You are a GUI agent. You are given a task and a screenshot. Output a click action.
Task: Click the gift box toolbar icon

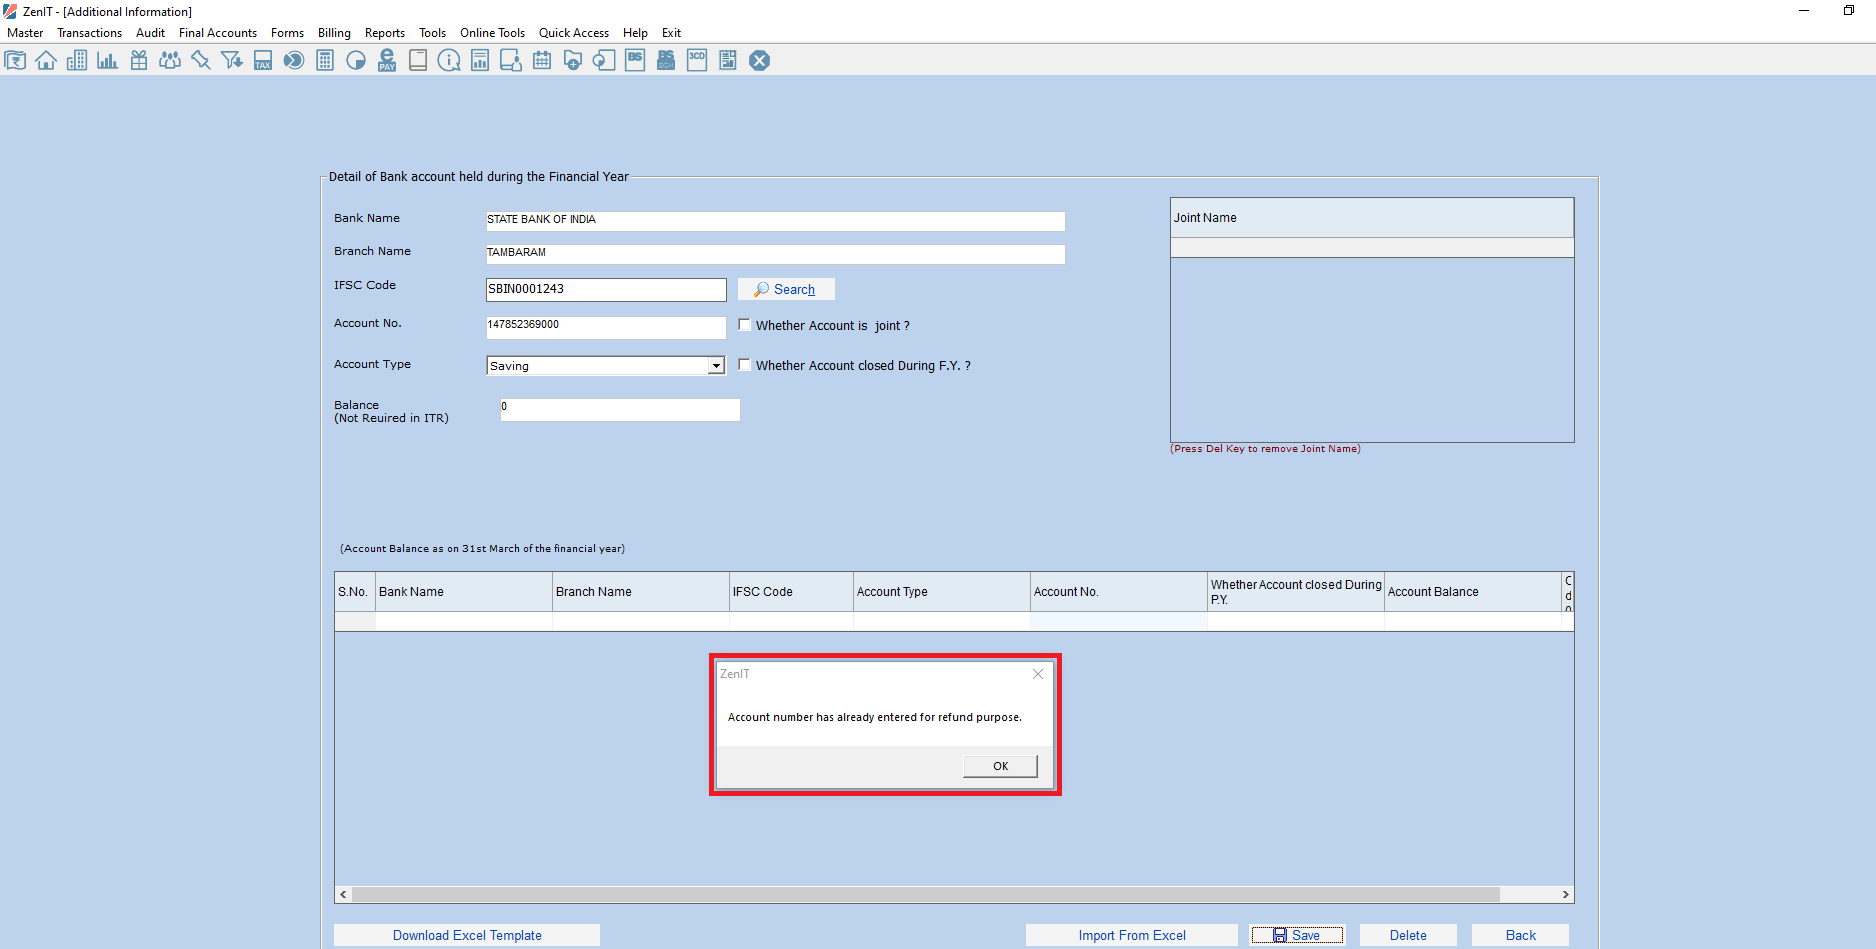point(139,61)
